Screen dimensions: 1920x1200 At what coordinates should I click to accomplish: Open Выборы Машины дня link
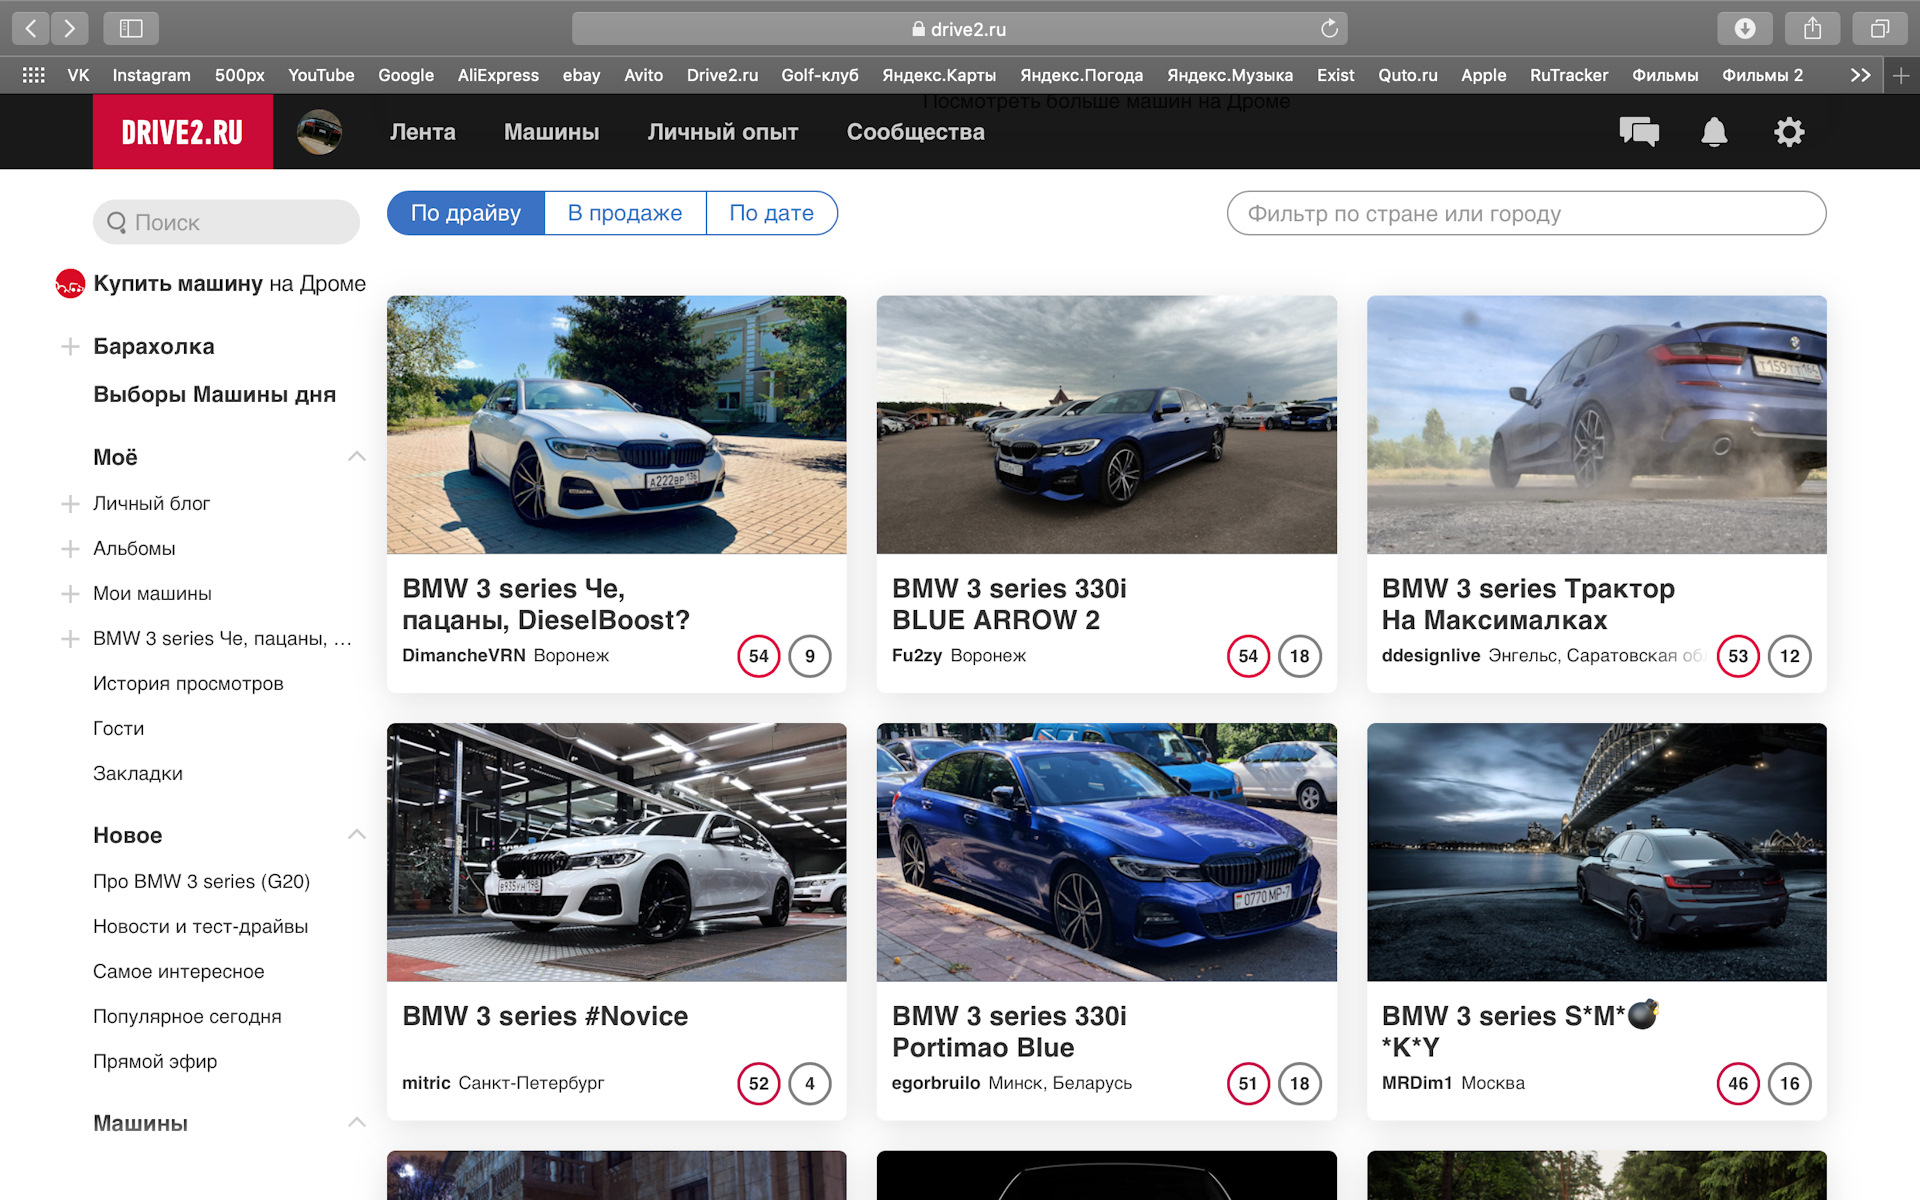(214, 394)
